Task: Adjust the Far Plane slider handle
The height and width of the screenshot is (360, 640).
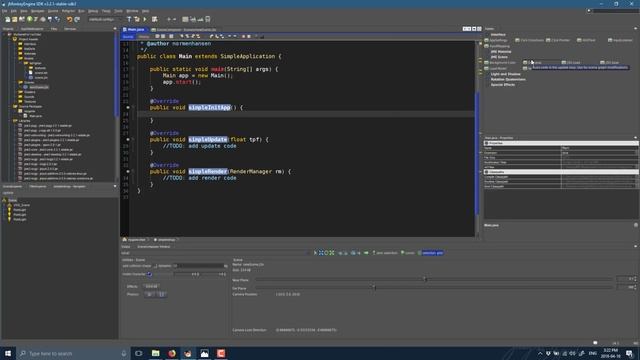Action: (x=374, y=287)
